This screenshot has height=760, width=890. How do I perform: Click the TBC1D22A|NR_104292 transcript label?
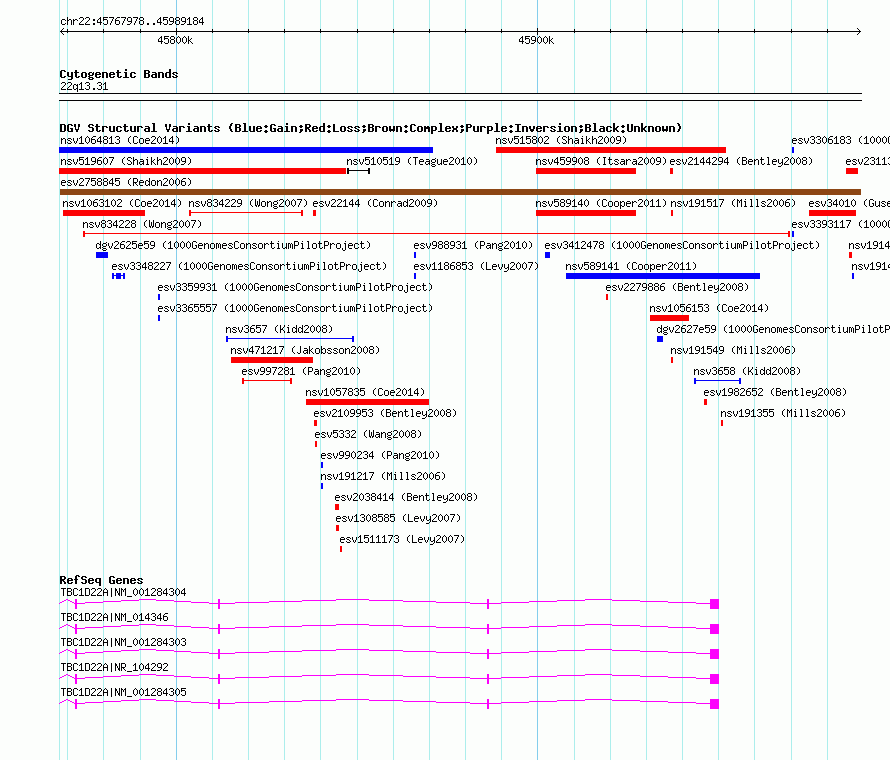pos(114,667)
